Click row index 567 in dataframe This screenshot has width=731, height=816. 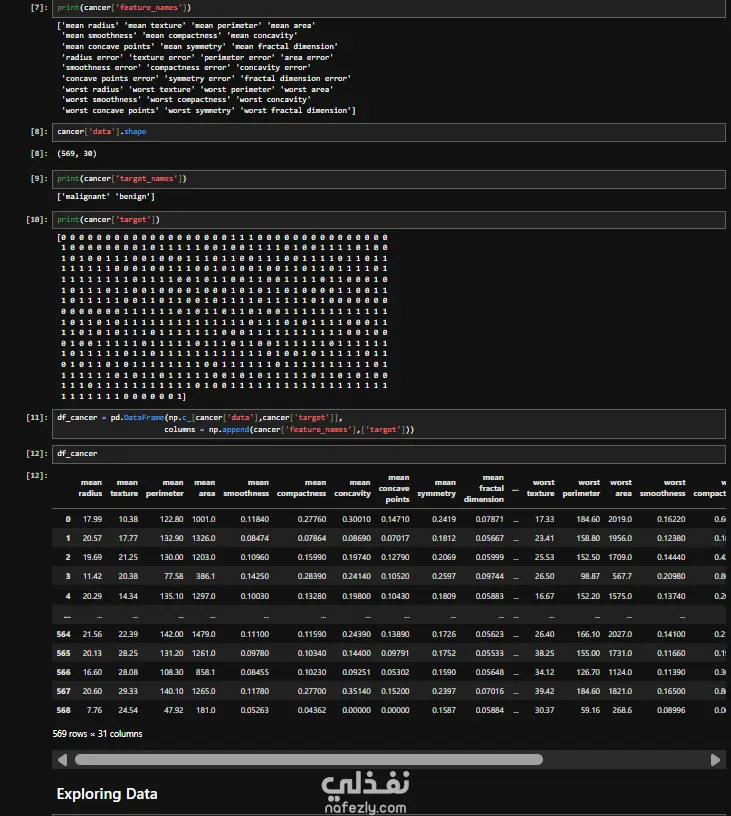click(x=63, y=691)
